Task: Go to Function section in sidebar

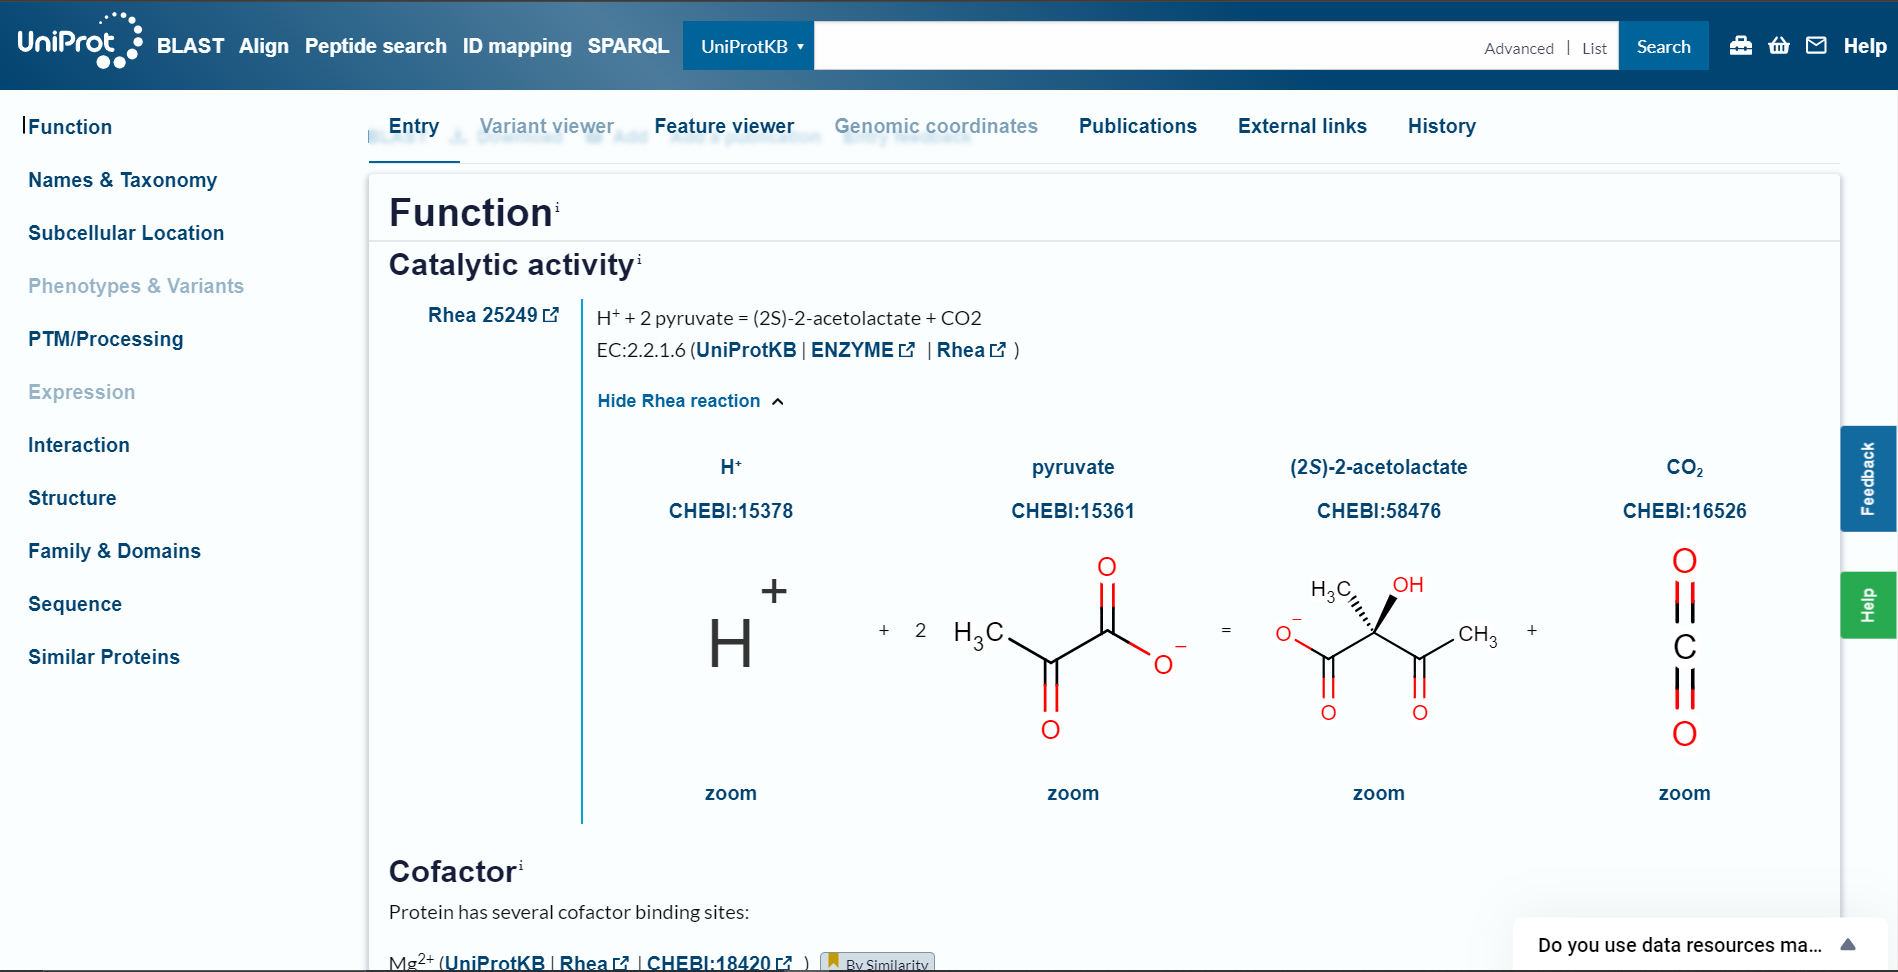Action: [x=70, y=127]
